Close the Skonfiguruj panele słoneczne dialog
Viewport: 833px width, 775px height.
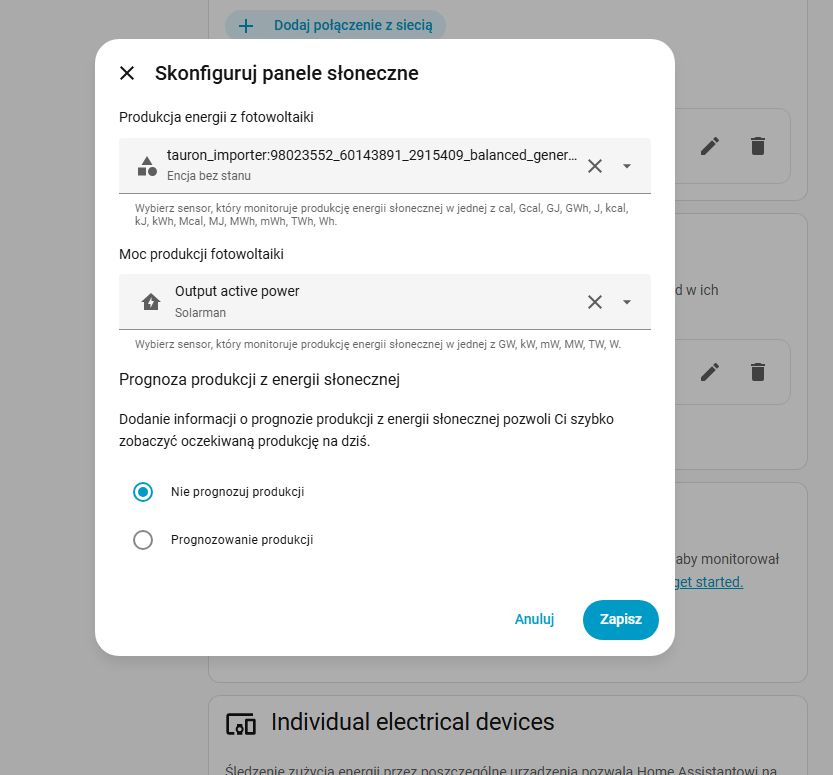[x=127, y=73]
